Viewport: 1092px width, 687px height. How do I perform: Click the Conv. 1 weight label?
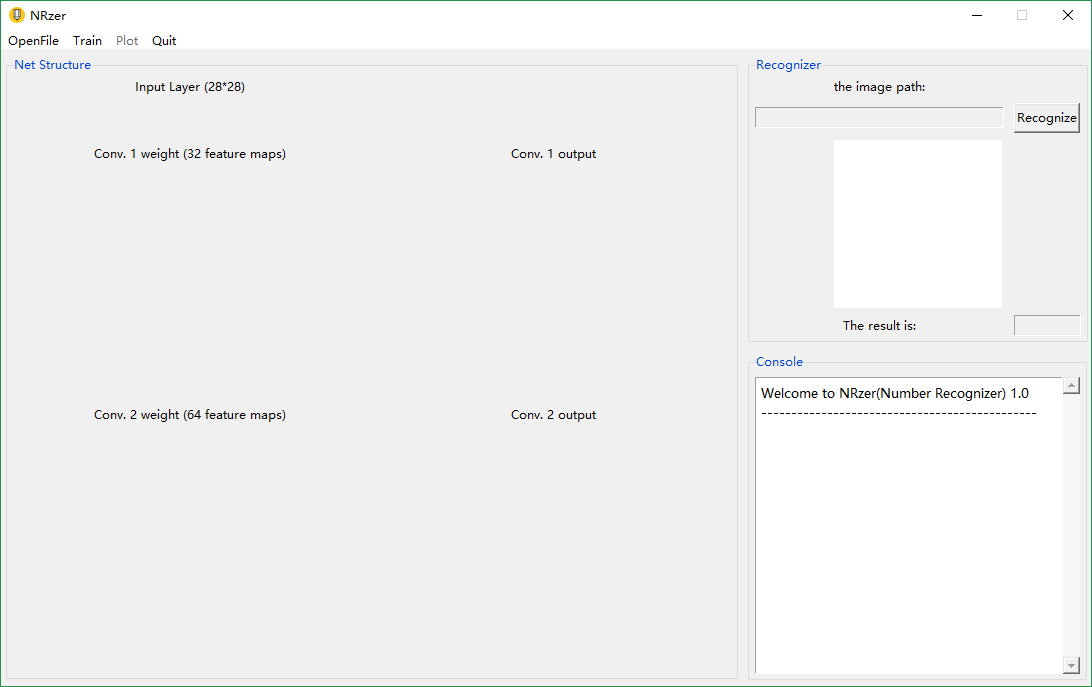(190, 154)
